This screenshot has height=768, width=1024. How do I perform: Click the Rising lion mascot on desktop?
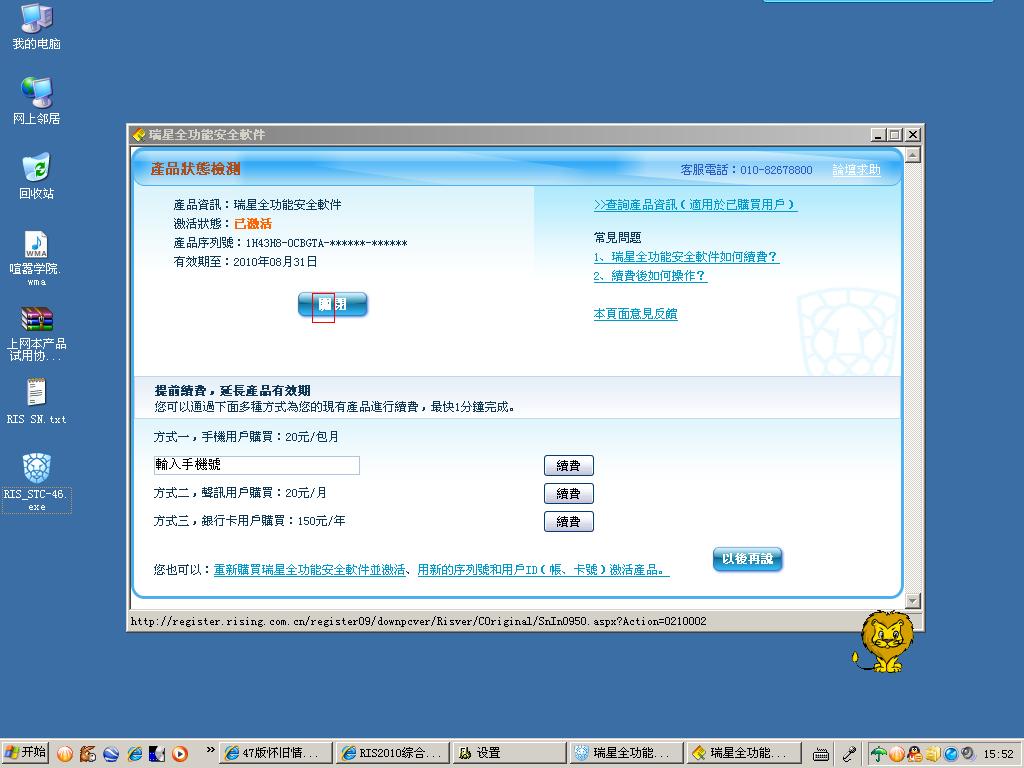884,641
